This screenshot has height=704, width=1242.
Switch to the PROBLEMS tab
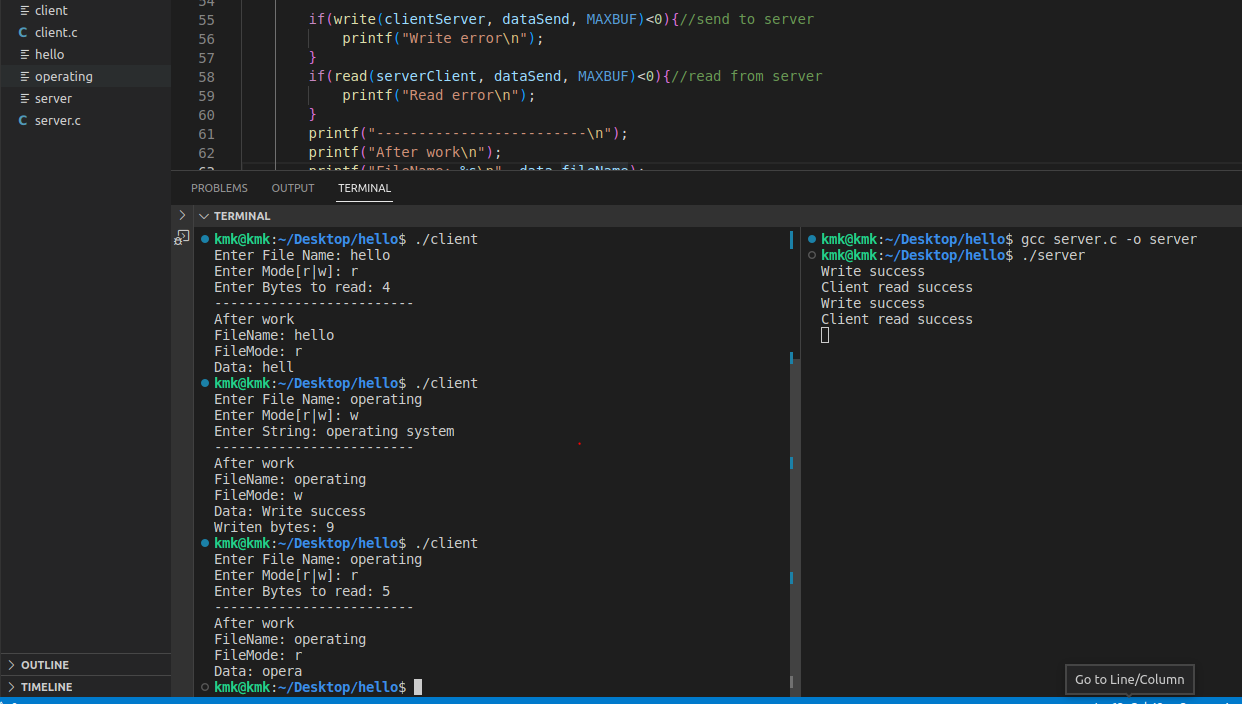click(219, 188)
